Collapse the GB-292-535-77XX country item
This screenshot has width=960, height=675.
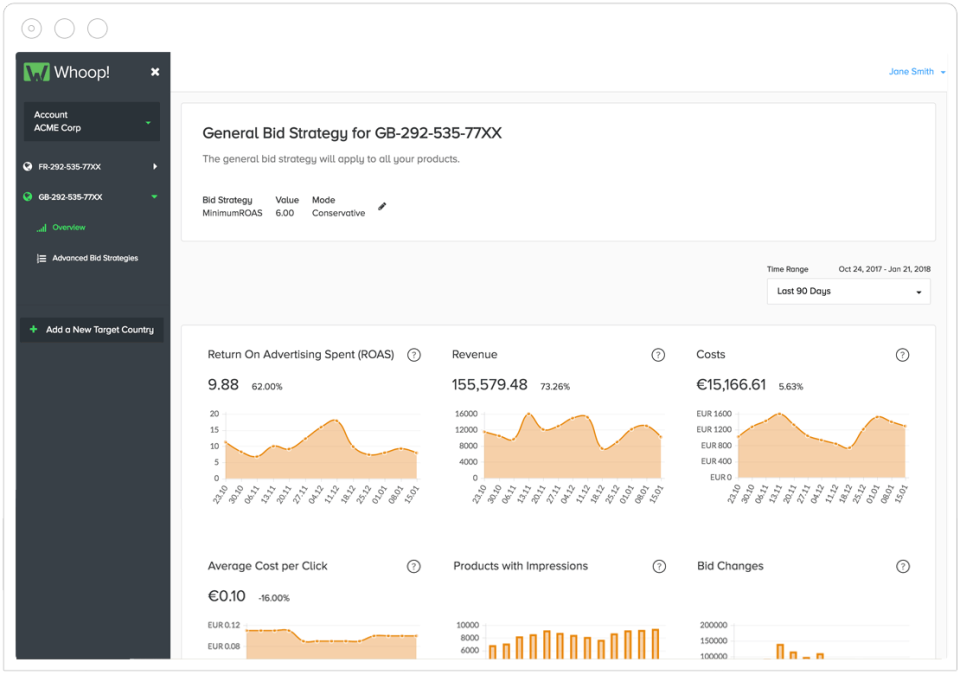point(154,197)
